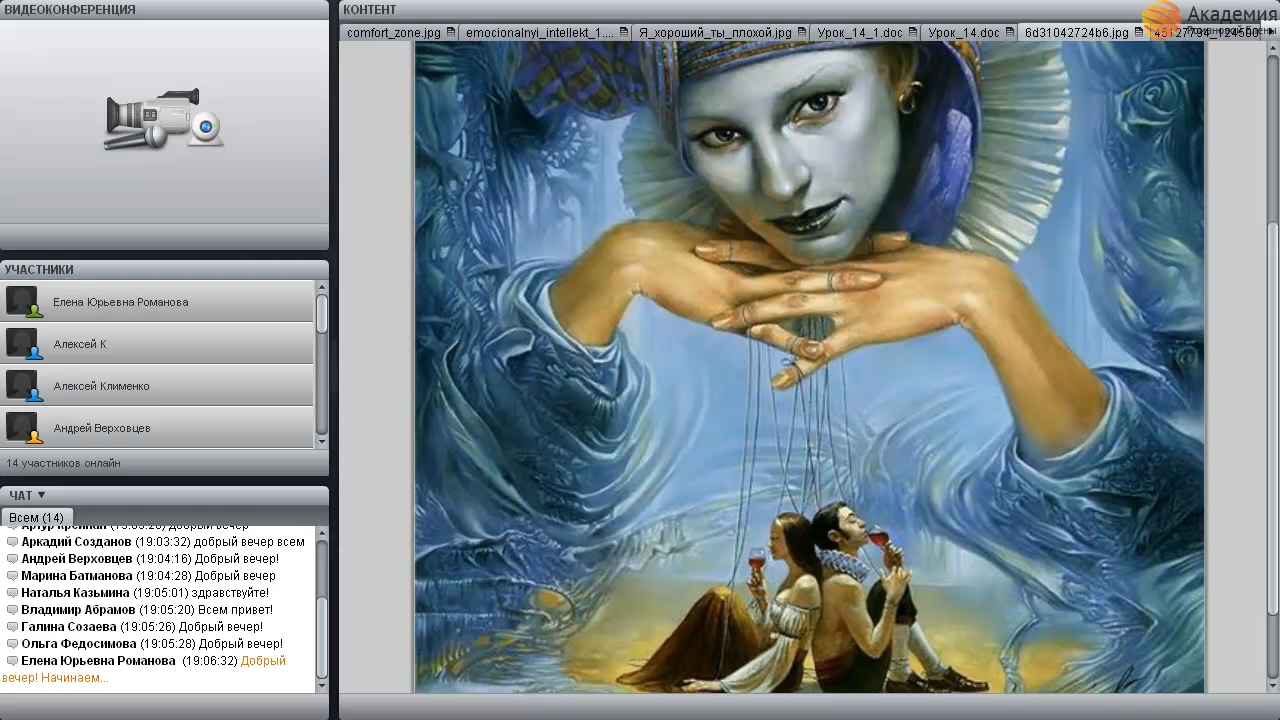
Task: Click document icon on 6d31042724b6.jpg tab
Action: 1139,33
